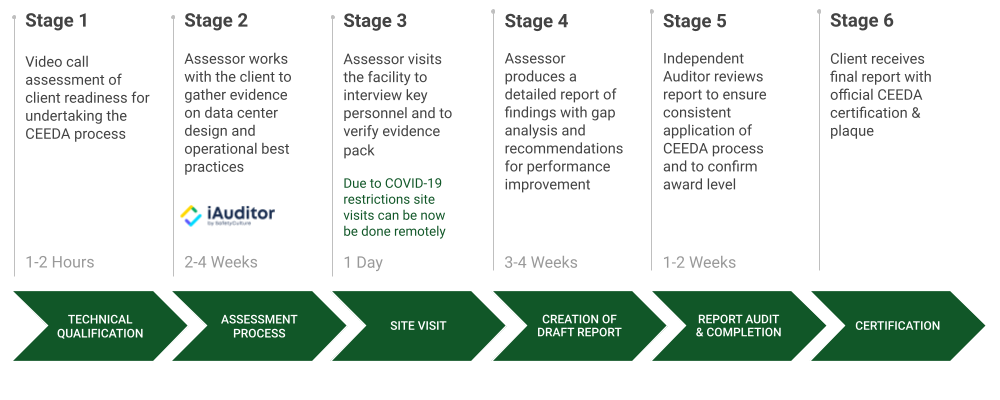Select the Certification arrow

(x=897, y=326)
